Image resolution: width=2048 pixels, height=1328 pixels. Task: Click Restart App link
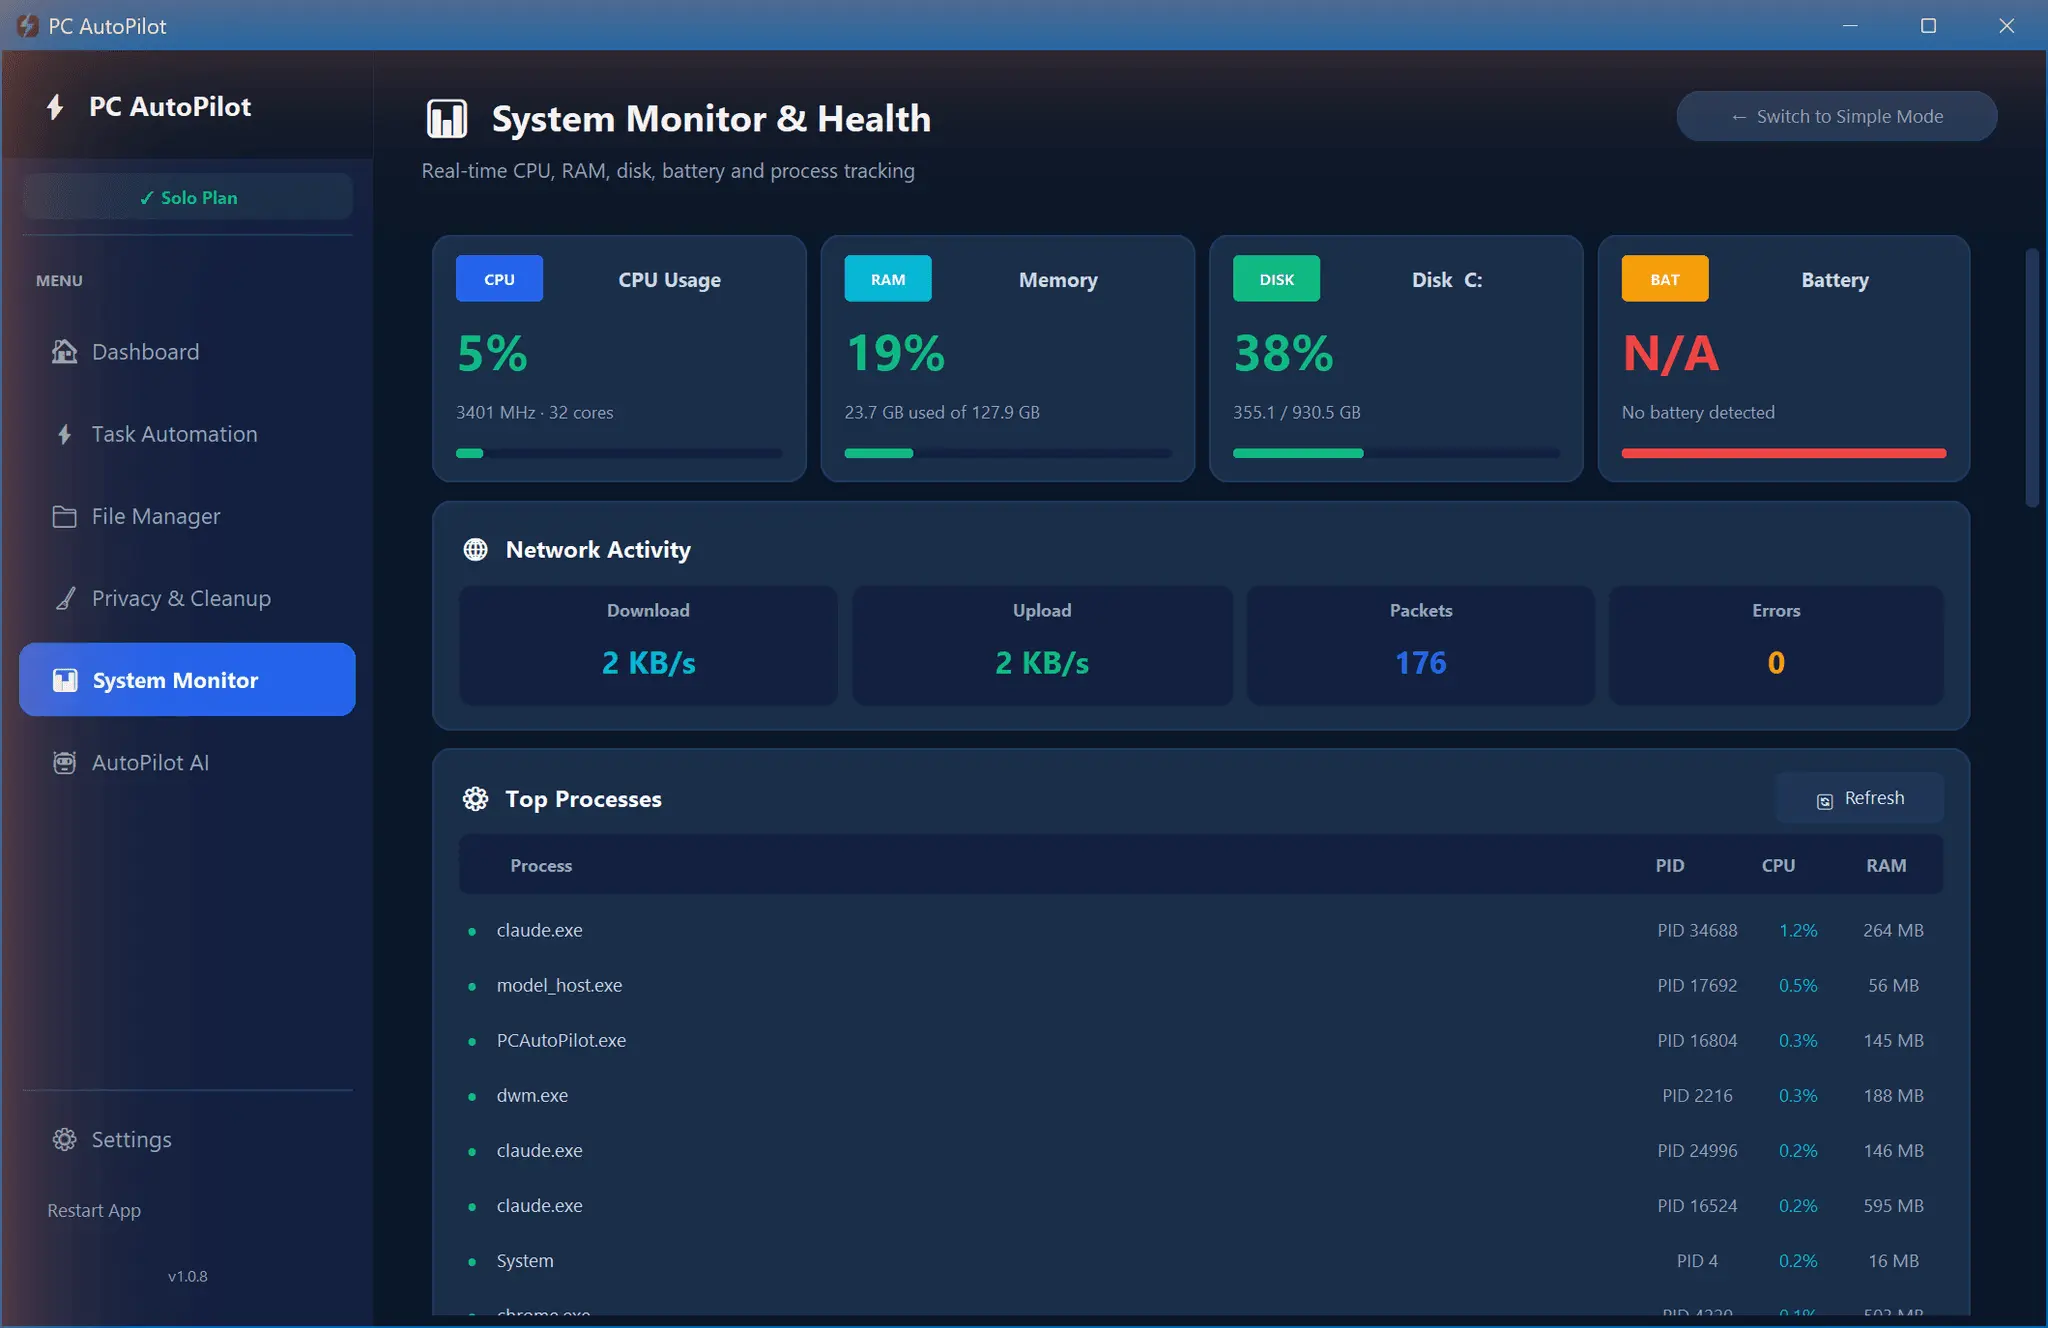click(94, 1210)
